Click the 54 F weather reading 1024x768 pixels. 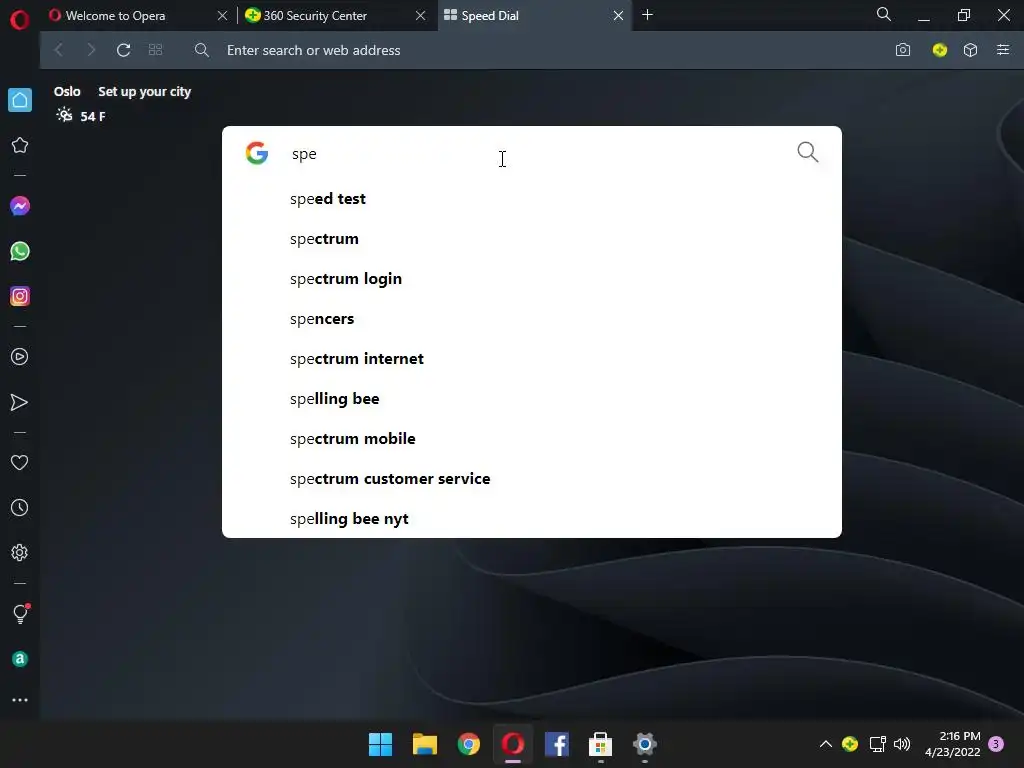tap(93, 116)
